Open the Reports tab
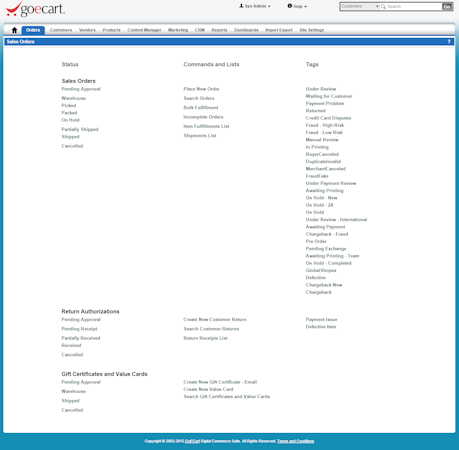Screen dimensions: 459x450 pos(219,30)
